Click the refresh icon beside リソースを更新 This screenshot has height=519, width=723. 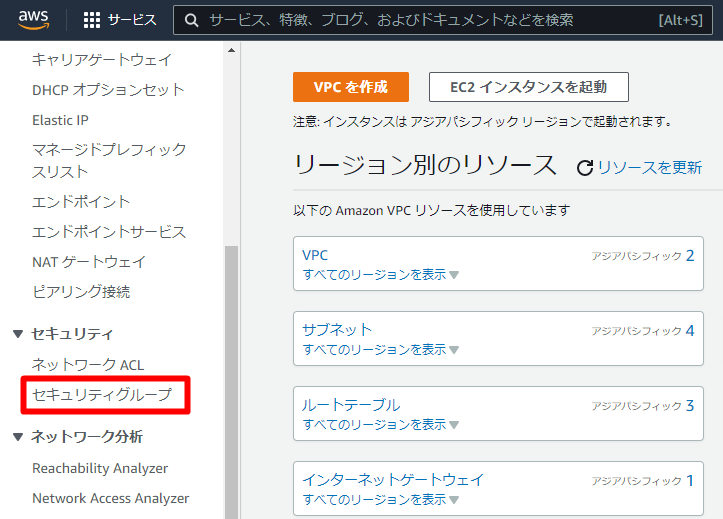click(x=585, y=168)
